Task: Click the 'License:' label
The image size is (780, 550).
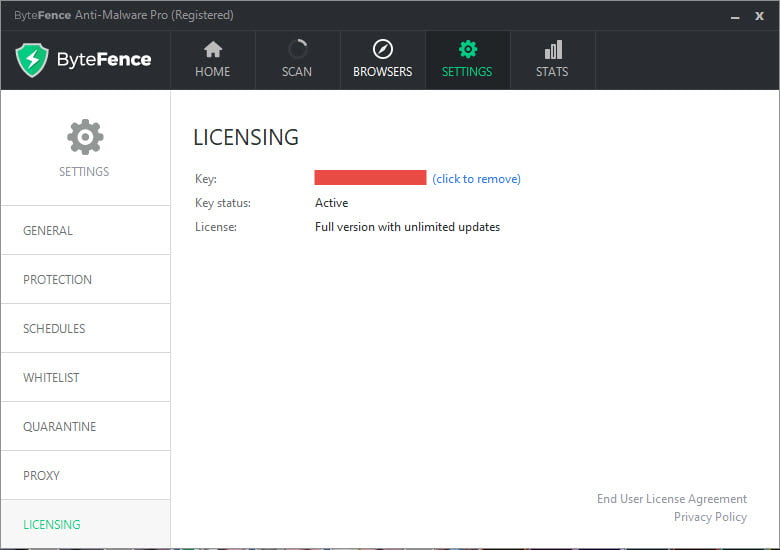Action: [x=216, y=227]
